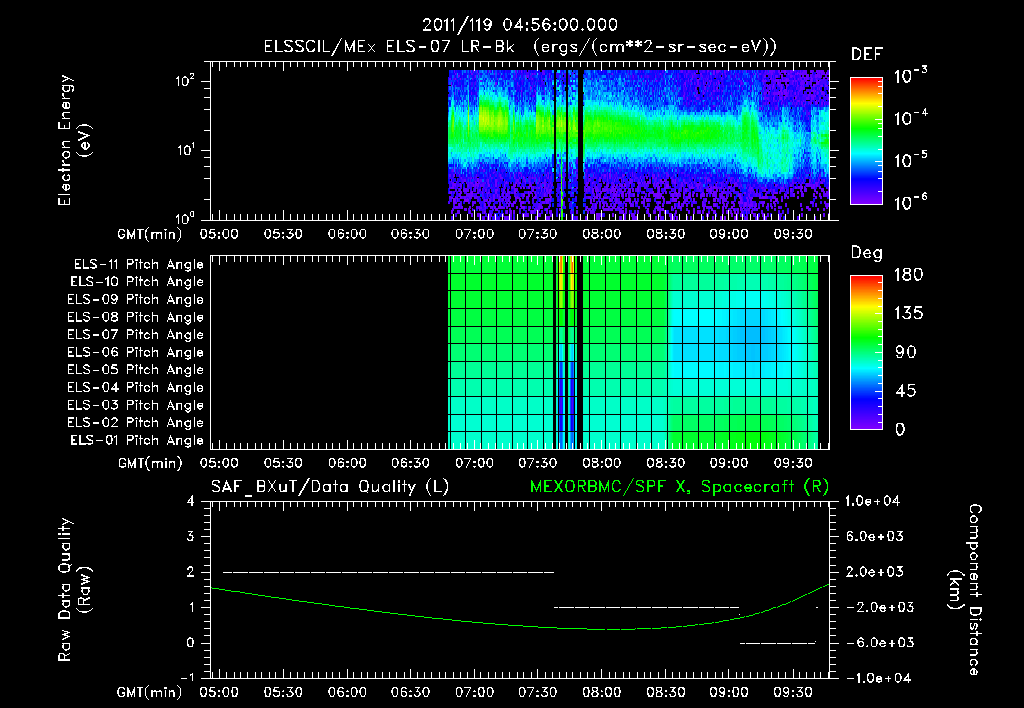
Task: Select the ELS-02 Pitch Angle row label
Action: (x=136, y=423)
